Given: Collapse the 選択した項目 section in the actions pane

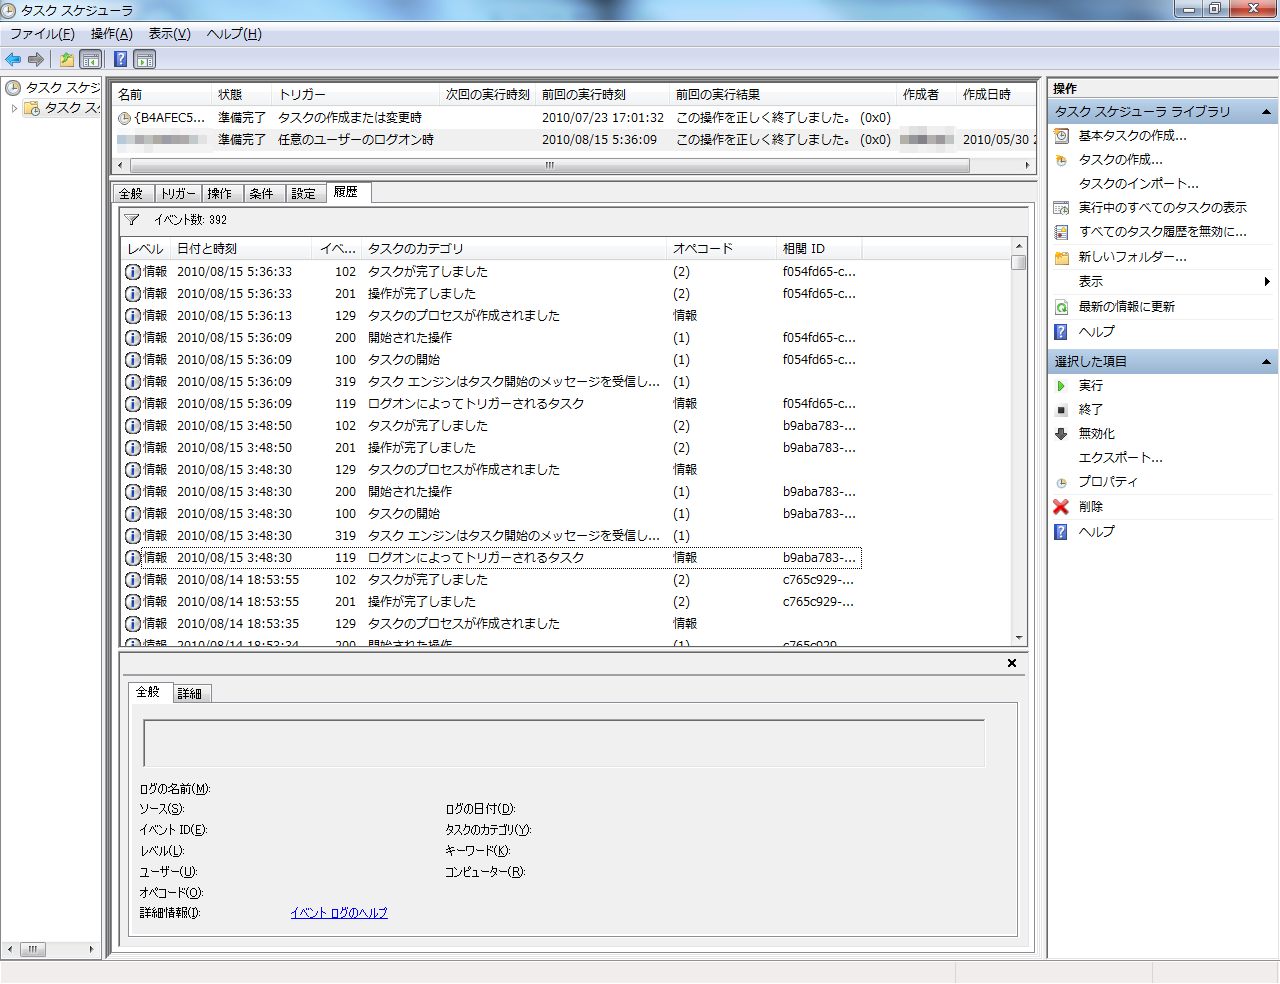Looking at the screenshot, I should click(x=1266, y=362).
